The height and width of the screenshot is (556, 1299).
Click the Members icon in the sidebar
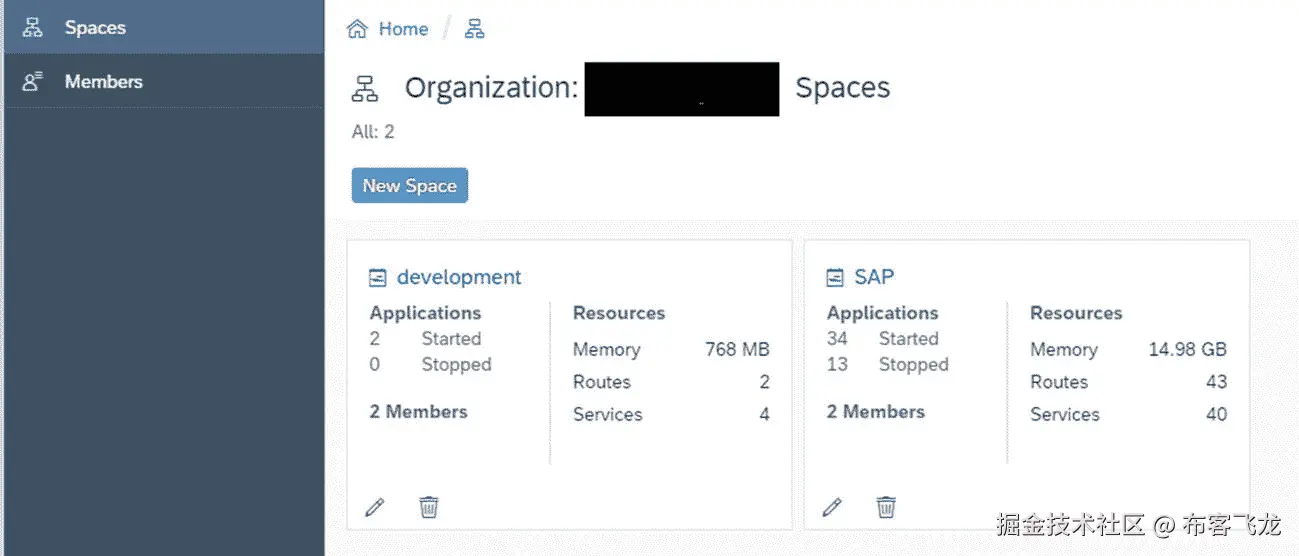click(33, 82)
